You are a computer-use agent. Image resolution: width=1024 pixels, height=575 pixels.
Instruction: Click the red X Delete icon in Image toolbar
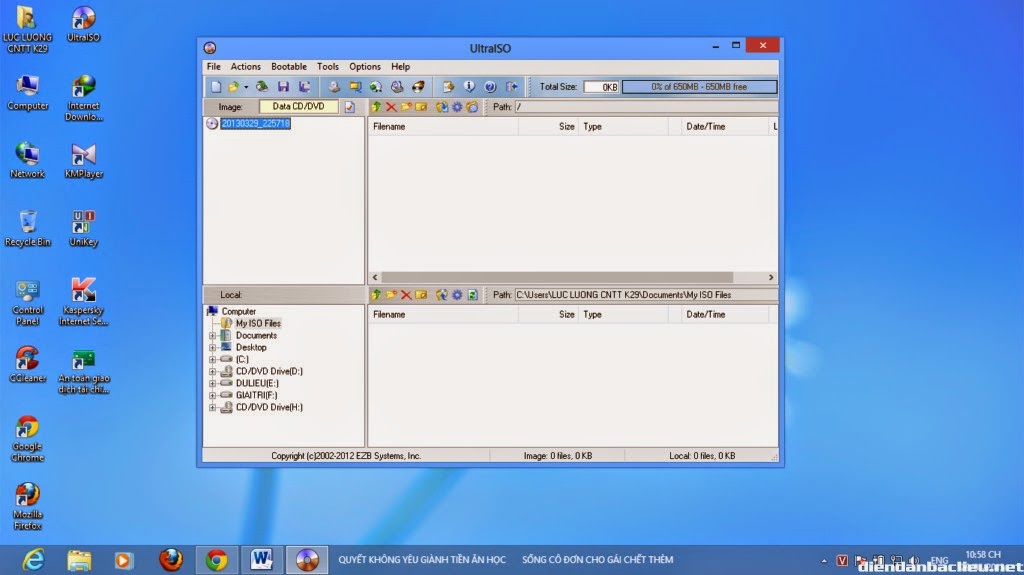pyautogui.click(x=391, y=107)
